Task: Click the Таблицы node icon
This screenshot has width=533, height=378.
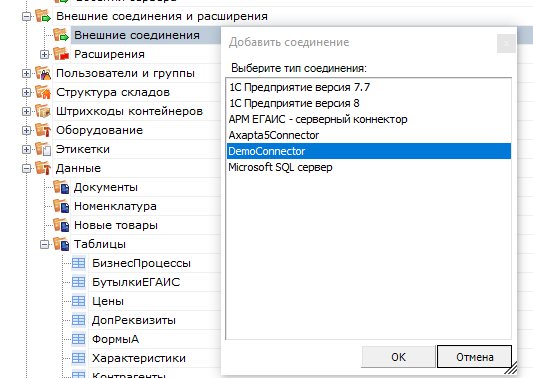Action: click(61, 244)
